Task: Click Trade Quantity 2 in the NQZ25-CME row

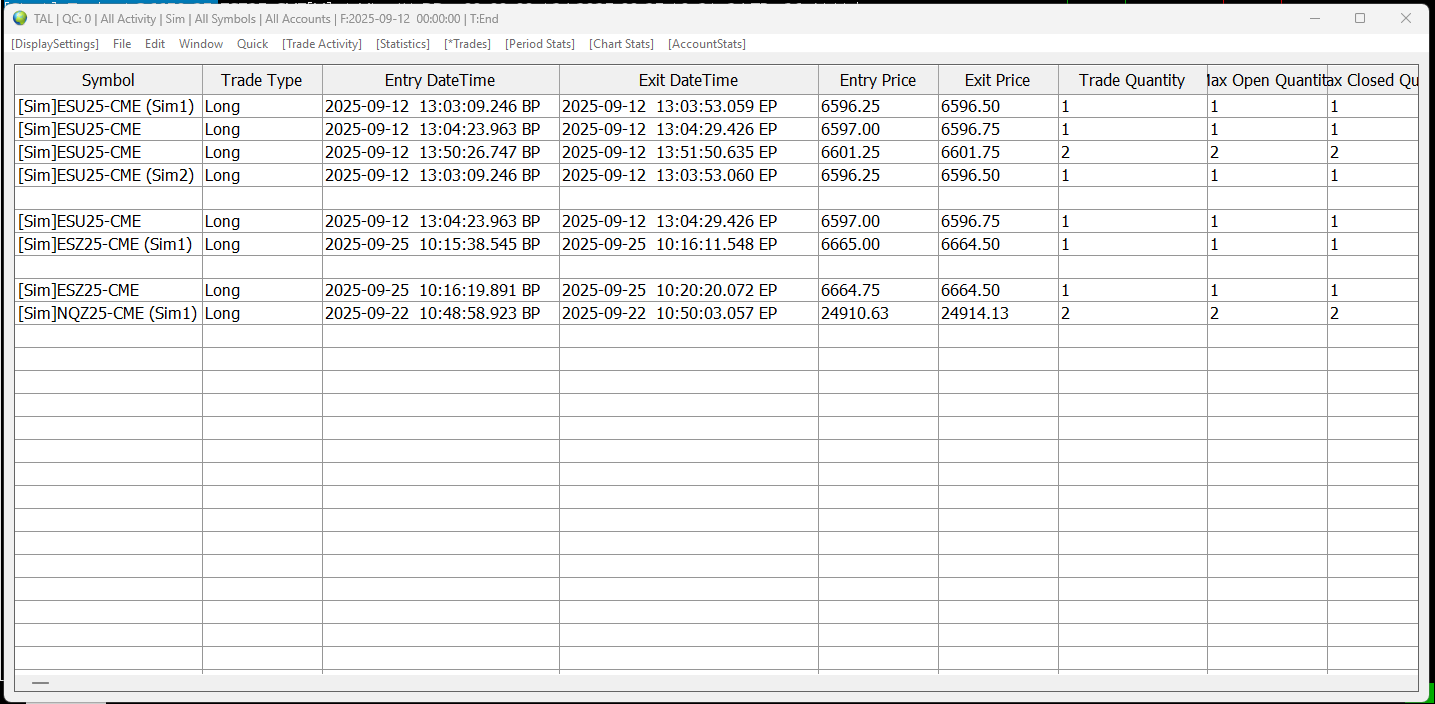Action: click(1132, 313)
